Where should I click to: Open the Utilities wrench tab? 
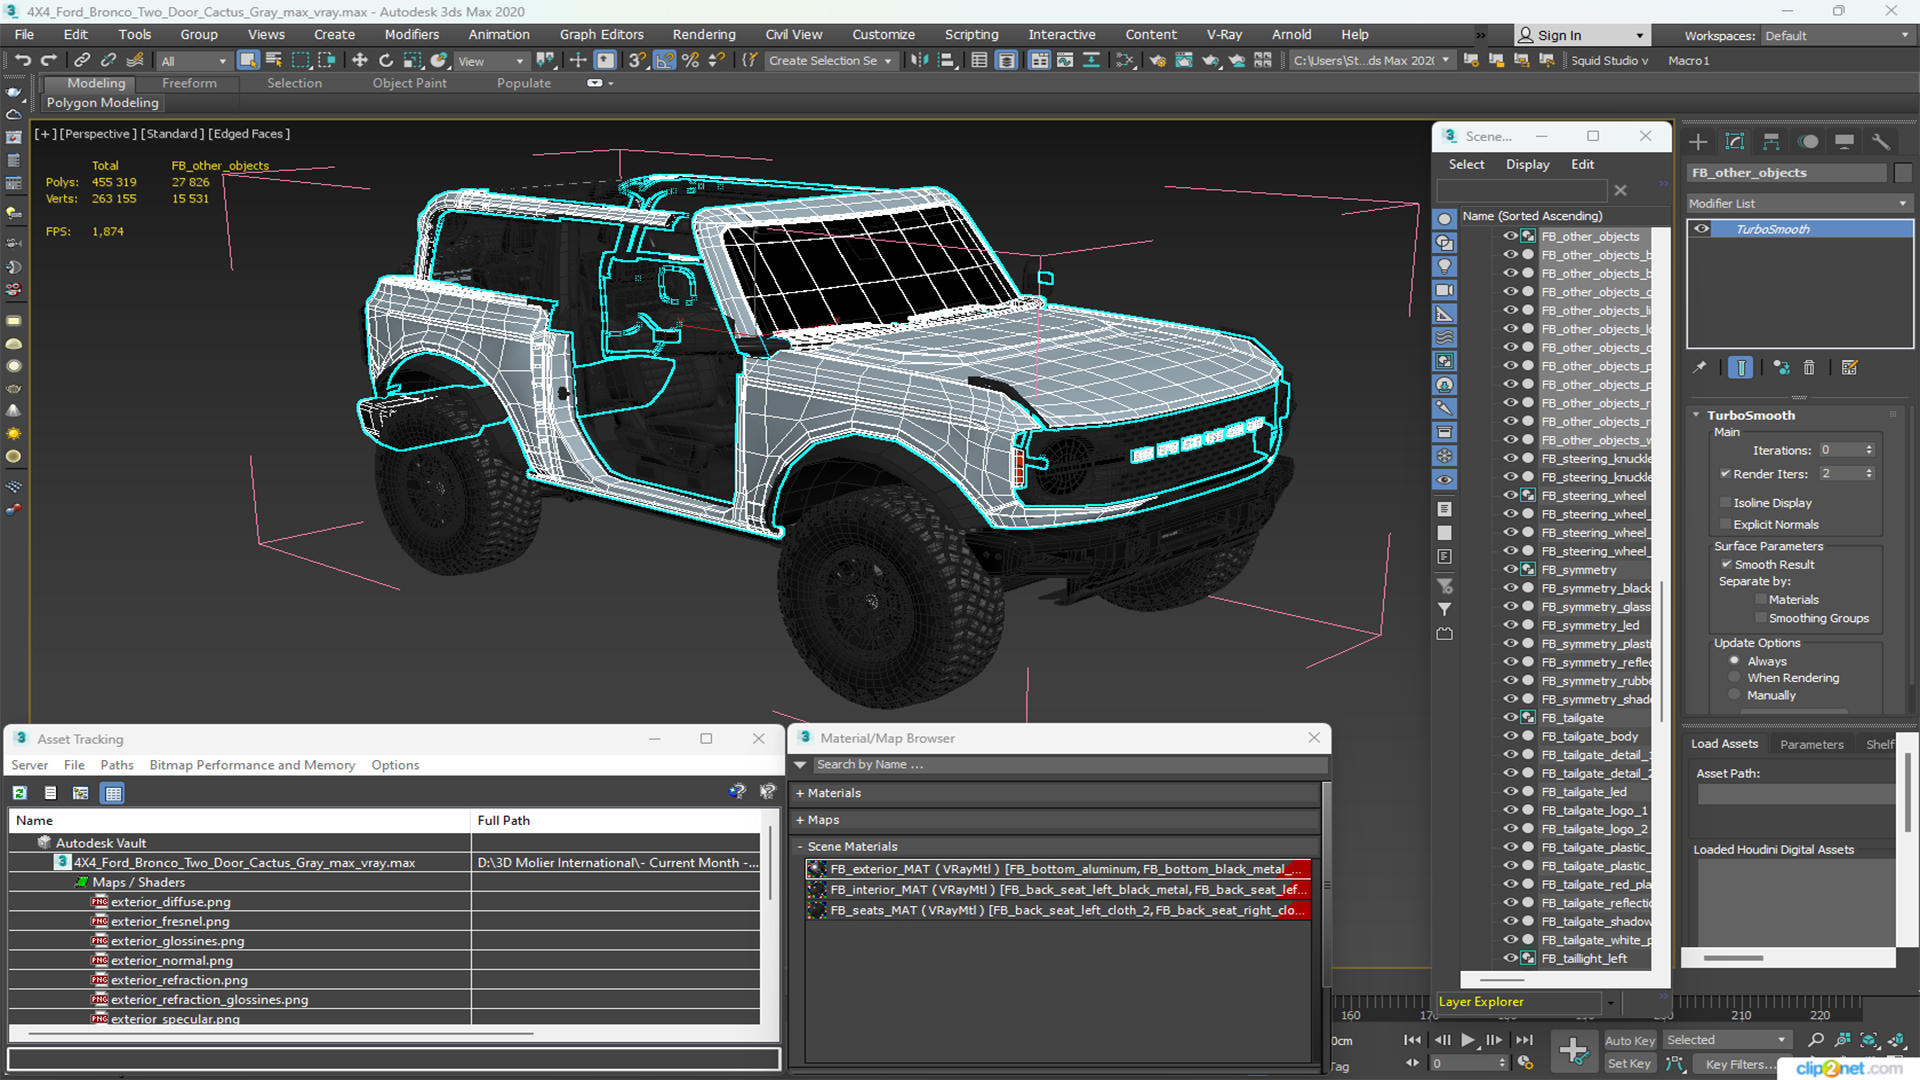click(1881, 142)
